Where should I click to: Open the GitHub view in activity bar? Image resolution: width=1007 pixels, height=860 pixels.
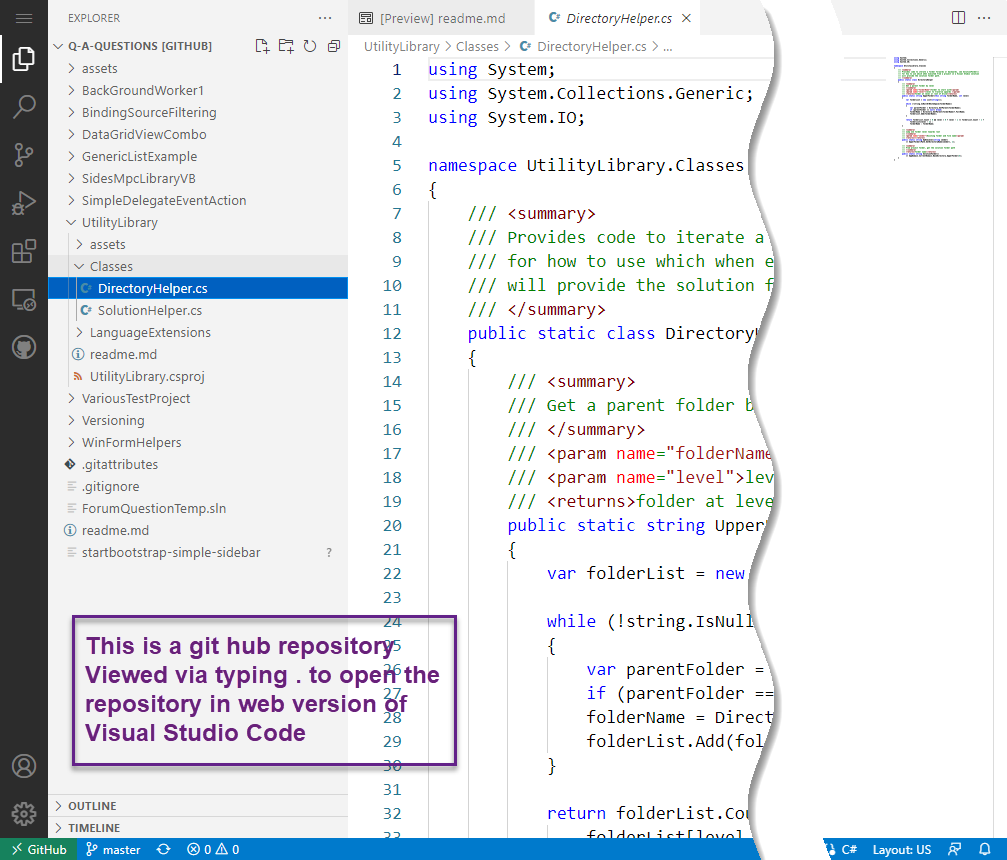tap(24, 347)
